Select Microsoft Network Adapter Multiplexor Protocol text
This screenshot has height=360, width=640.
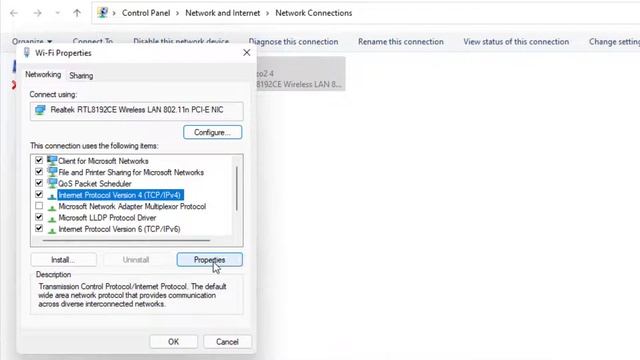(x=132, y=207)
